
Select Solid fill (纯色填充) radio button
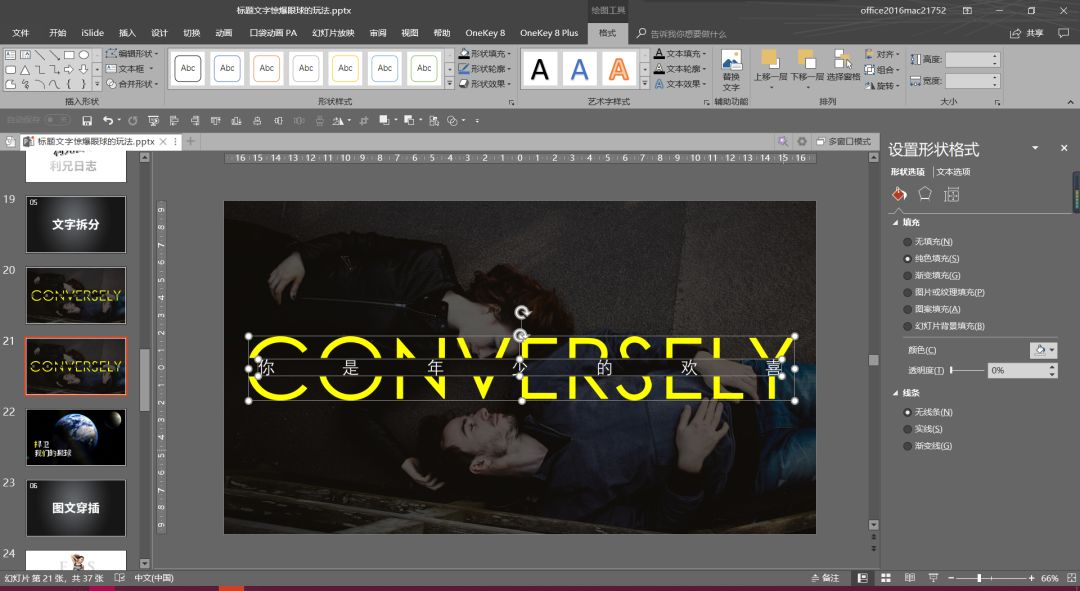tap(907, 259)
